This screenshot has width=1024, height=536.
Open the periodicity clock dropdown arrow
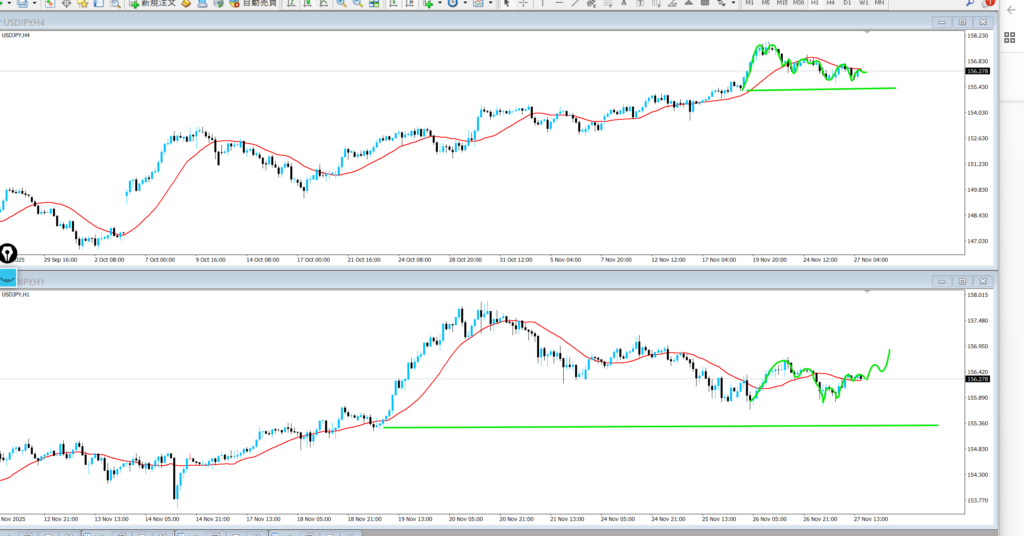click(x=465, y=4)
